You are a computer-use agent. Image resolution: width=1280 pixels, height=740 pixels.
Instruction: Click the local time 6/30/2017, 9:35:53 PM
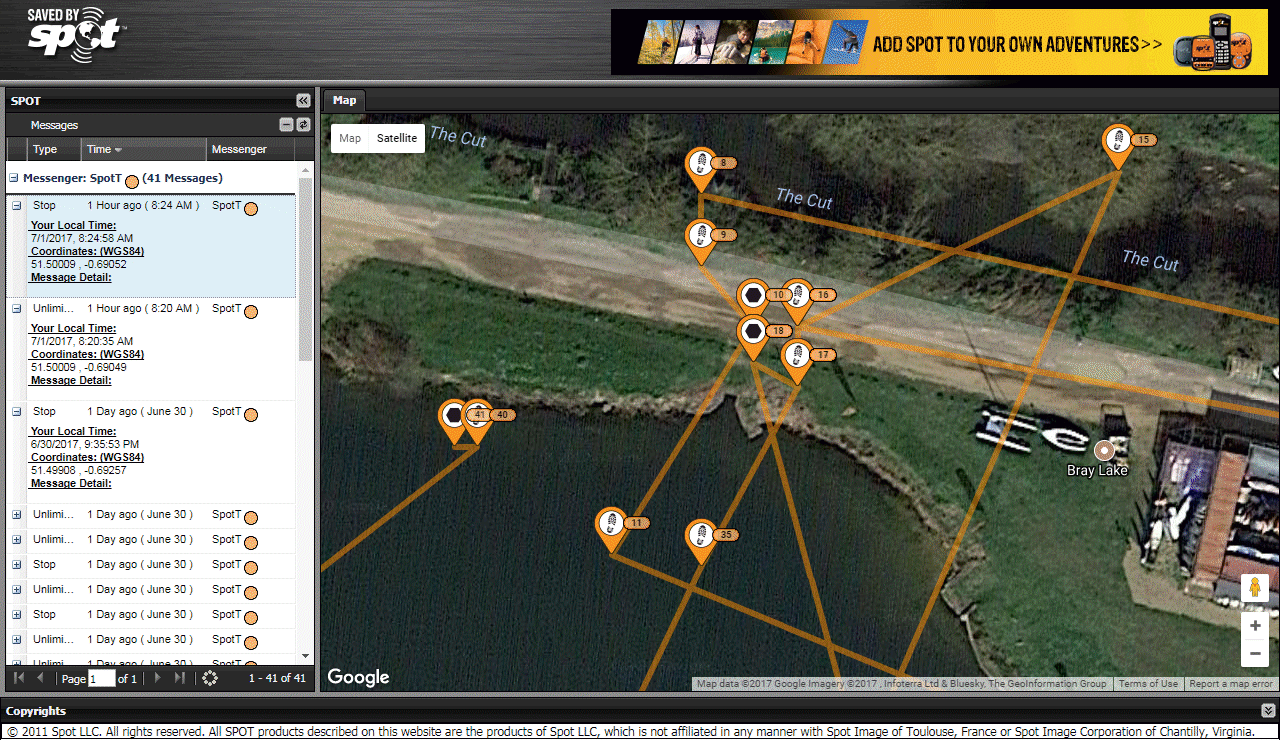coord(85,444)
